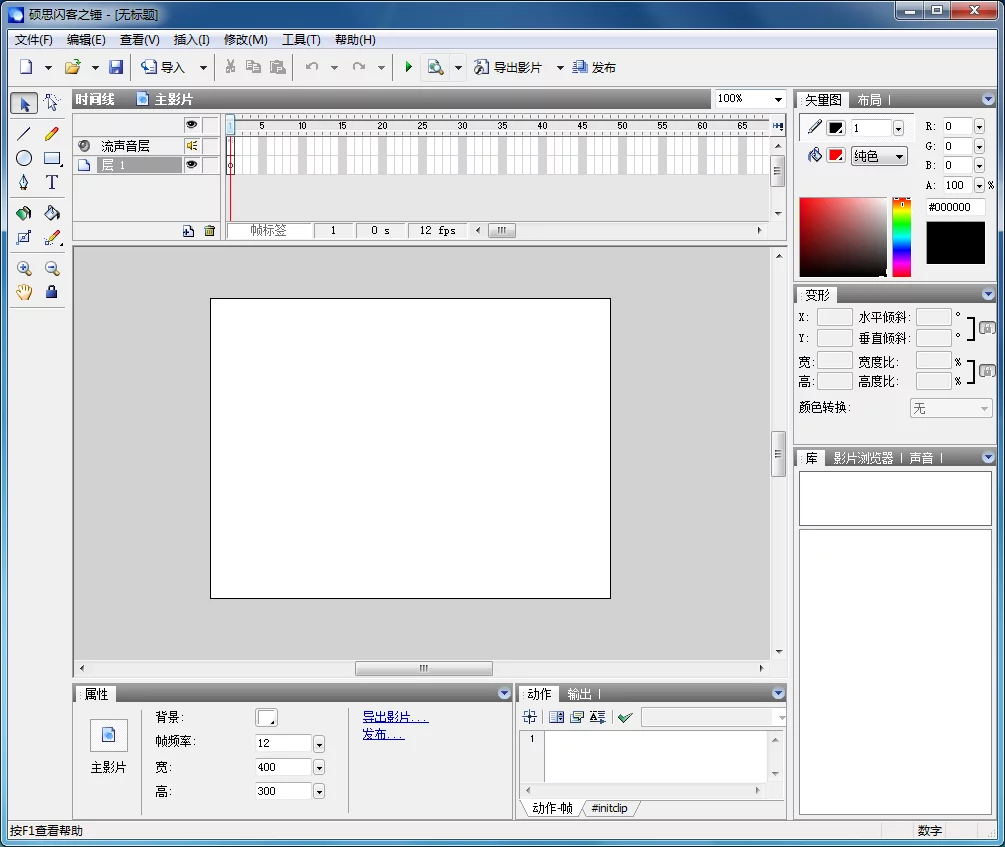Choose the Ellipse drawing tool
This screenshot has width=1005, height=847.
(x=24, y=158)
